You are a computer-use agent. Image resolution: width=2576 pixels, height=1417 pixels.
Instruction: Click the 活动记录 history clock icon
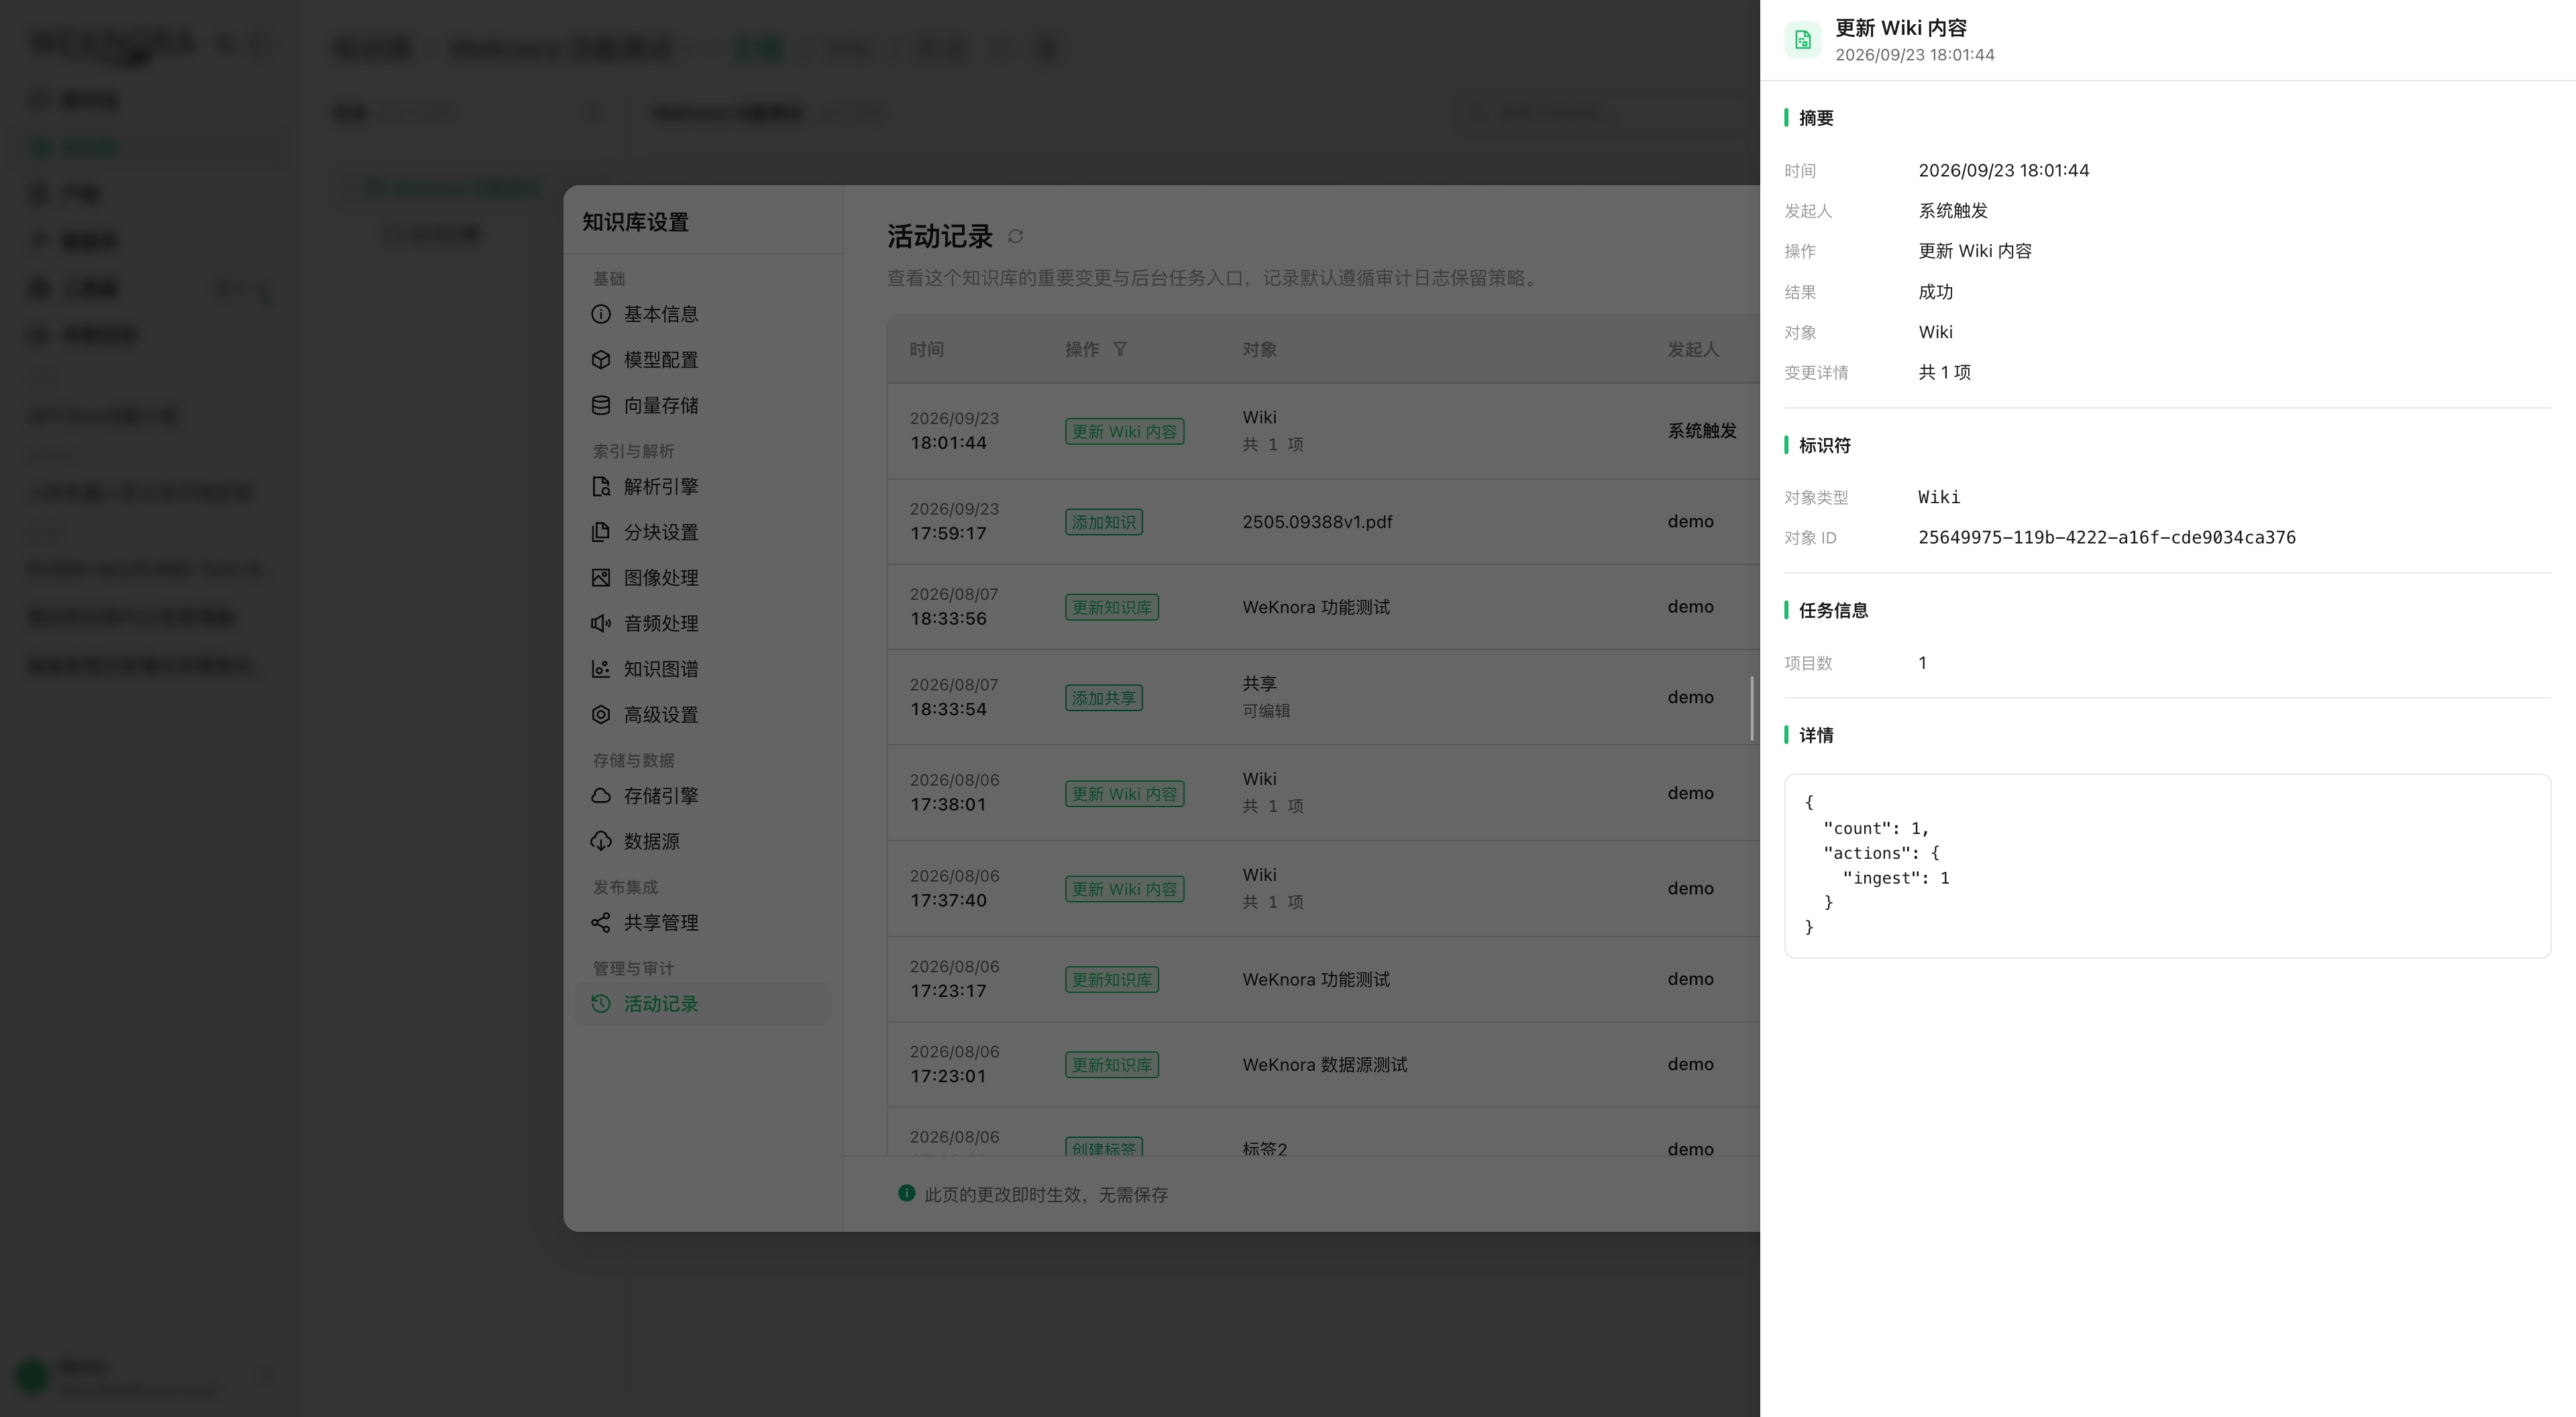click(x=600, y=1003)
